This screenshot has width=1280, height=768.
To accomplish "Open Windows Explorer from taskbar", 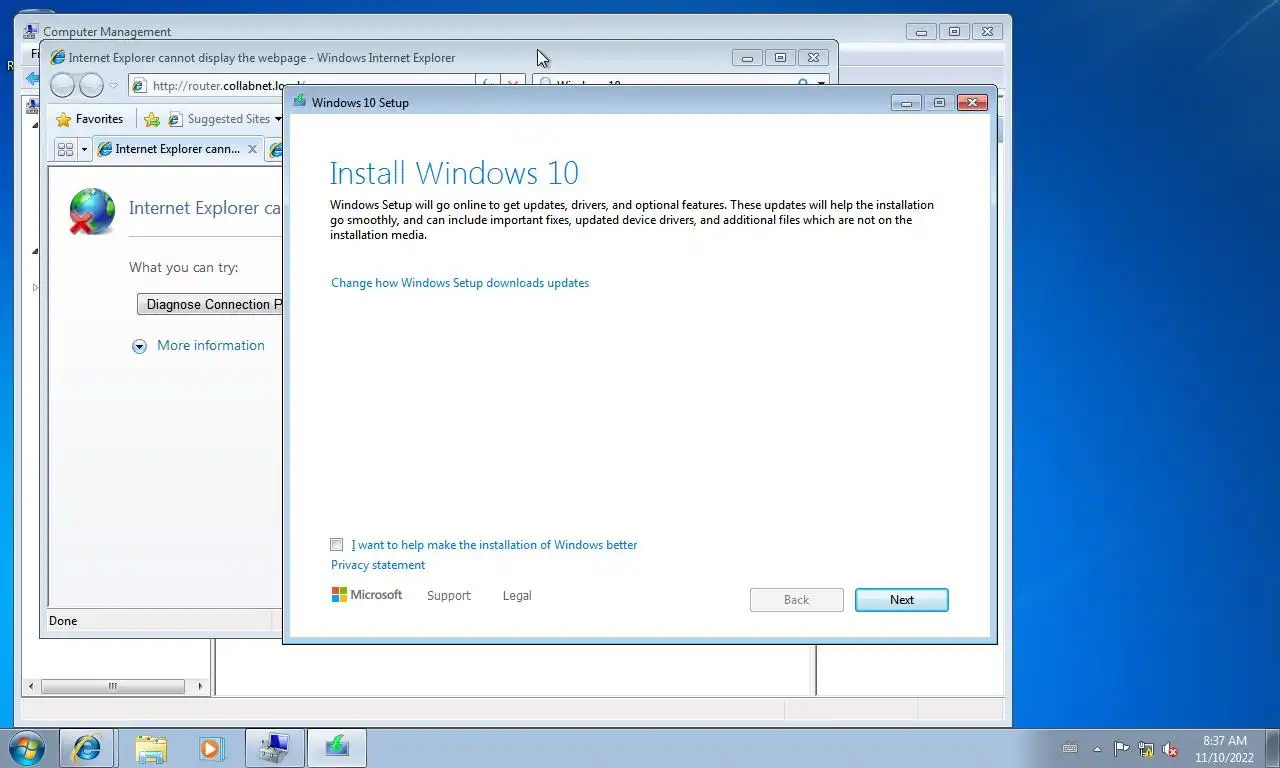I will 151,747.
